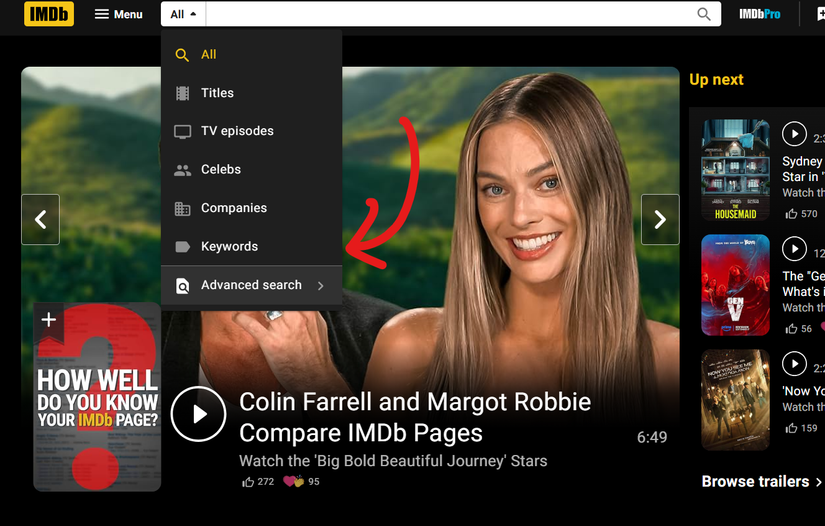The height and width of the screenshot is (526, 825).
Task: Choose TV episodes search filter
Action: [x=237, y=131]
